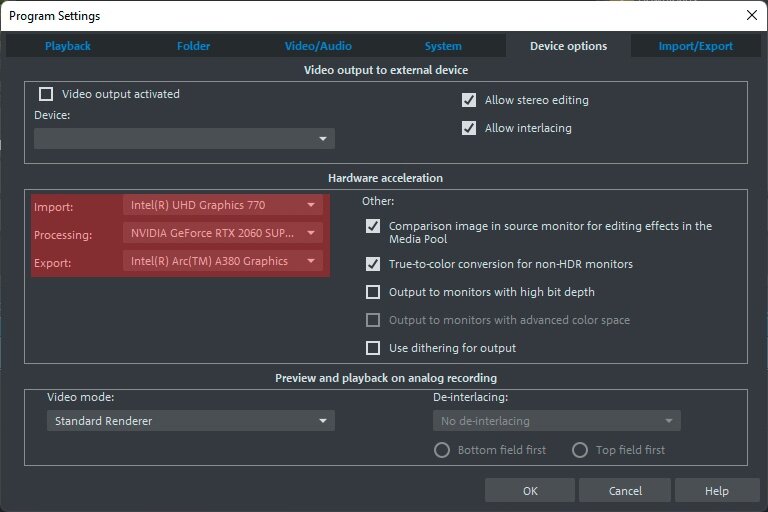The width and height of the screenshot is (768, 512).
Task: Uncheck Allow stereo editing
Action: 469,100
